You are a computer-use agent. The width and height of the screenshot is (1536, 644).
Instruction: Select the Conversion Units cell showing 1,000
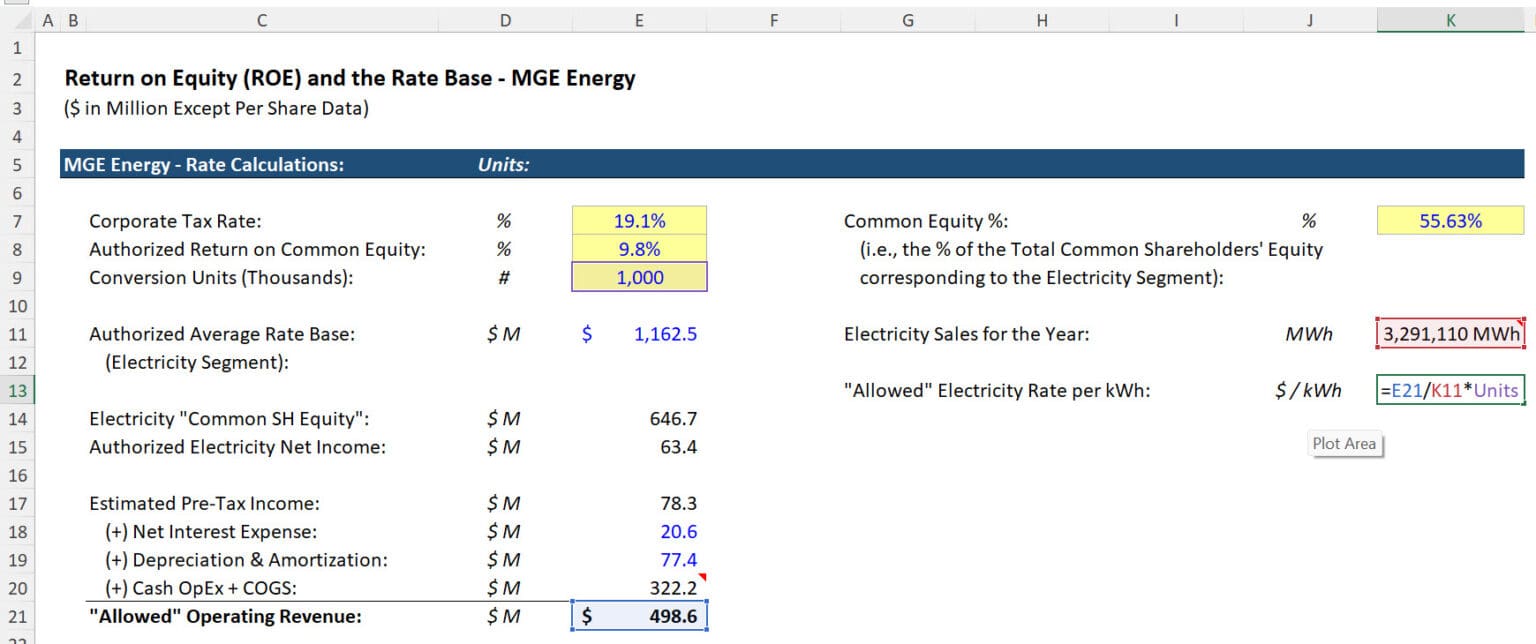(x=639, y=277)
